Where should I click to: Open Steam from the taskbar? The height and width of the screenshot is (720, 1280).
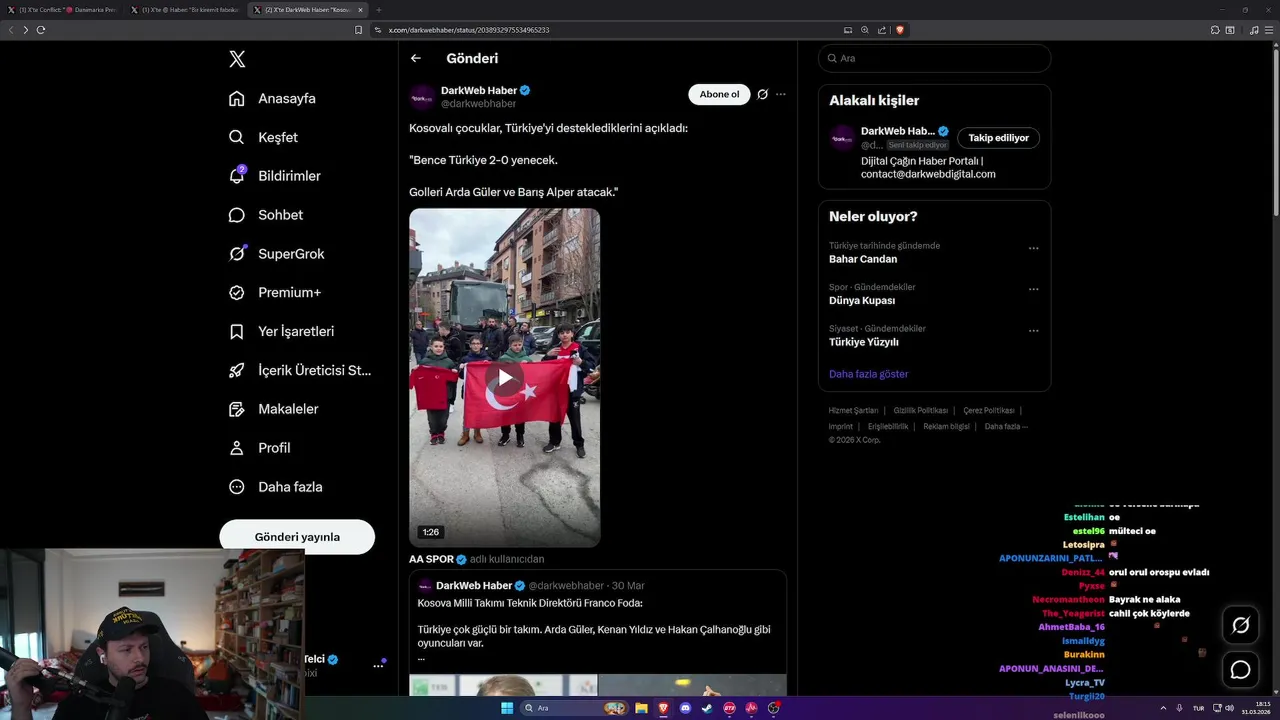click(707, 708)
